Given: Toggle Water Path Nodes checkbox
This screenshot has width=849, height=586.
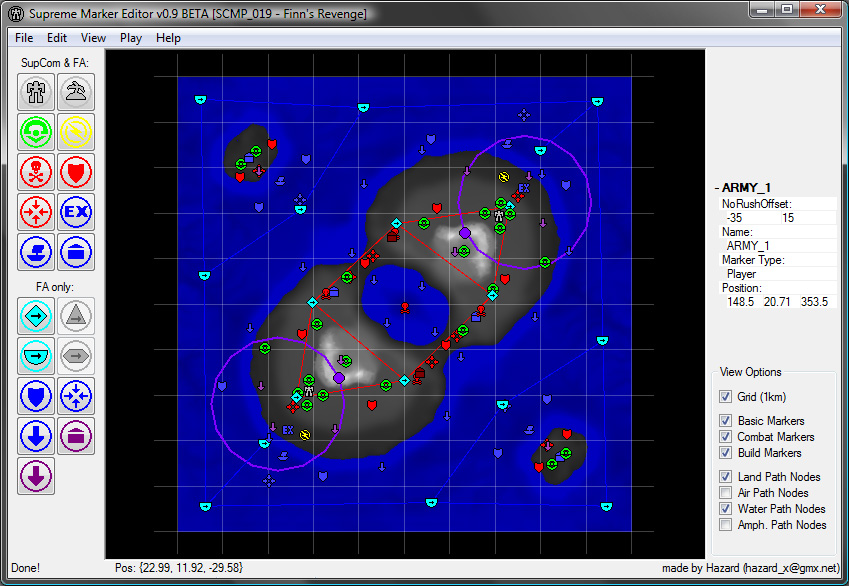Looking at the screenshot, I should (726, 509).
